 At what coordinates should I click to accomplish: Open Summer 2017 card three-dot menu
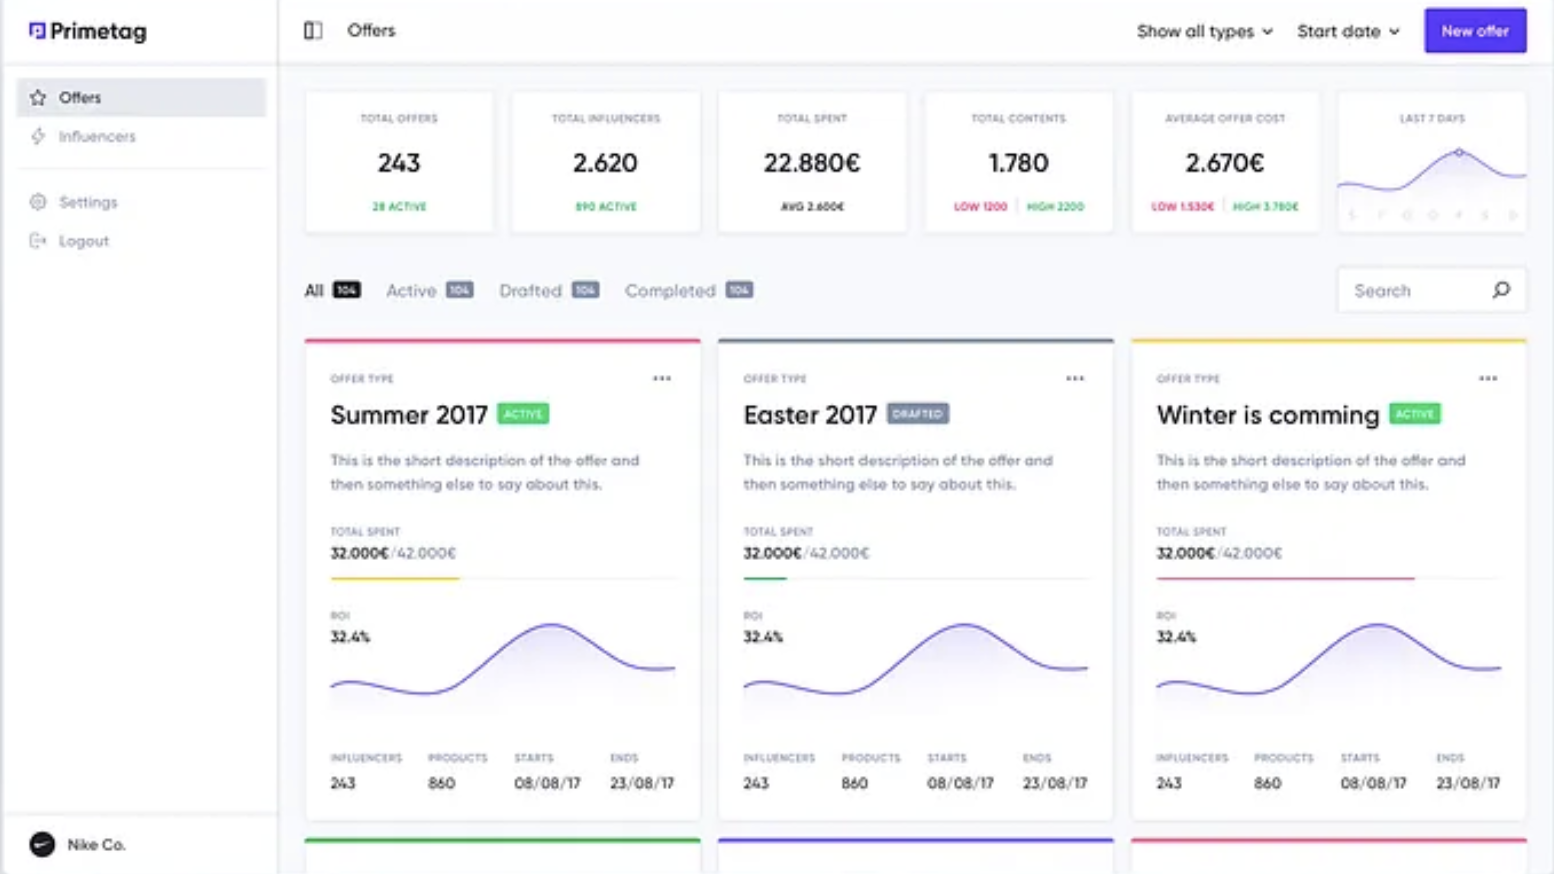tap(662, 379)
